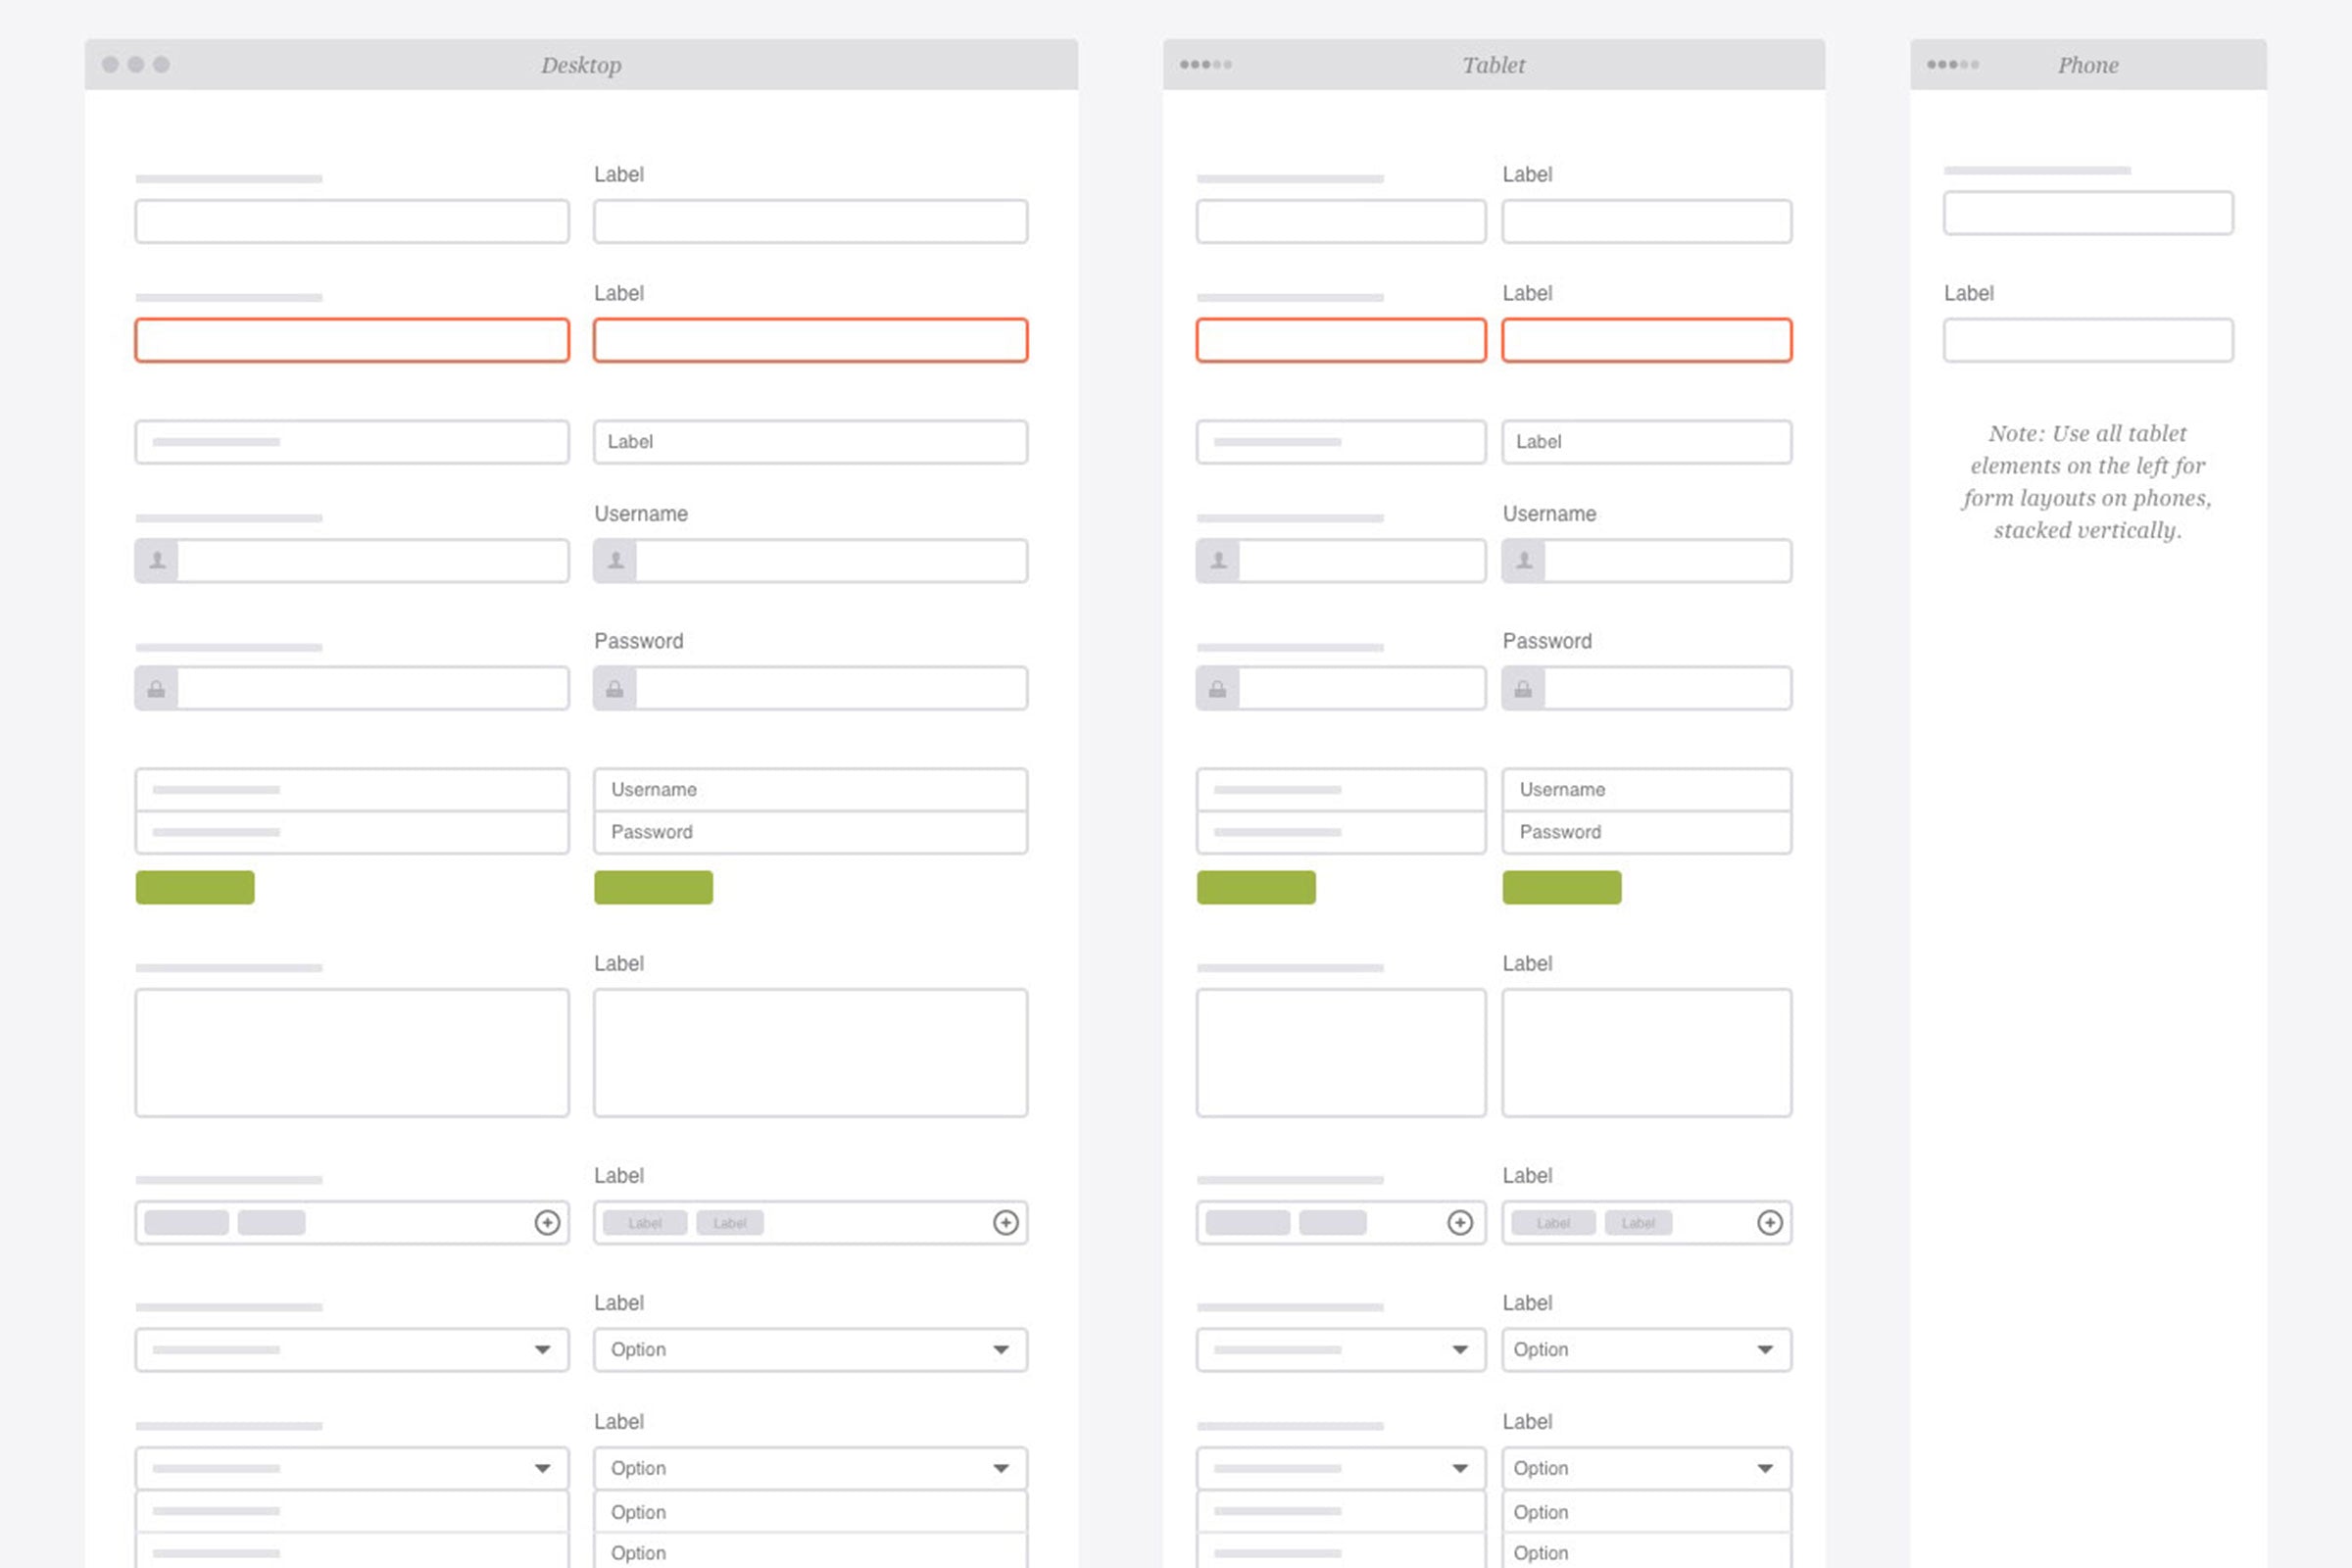2352x1568 pixels.
Task: Expand Tablet's collapsed Option dropdown
Action: [1765, 1350]
